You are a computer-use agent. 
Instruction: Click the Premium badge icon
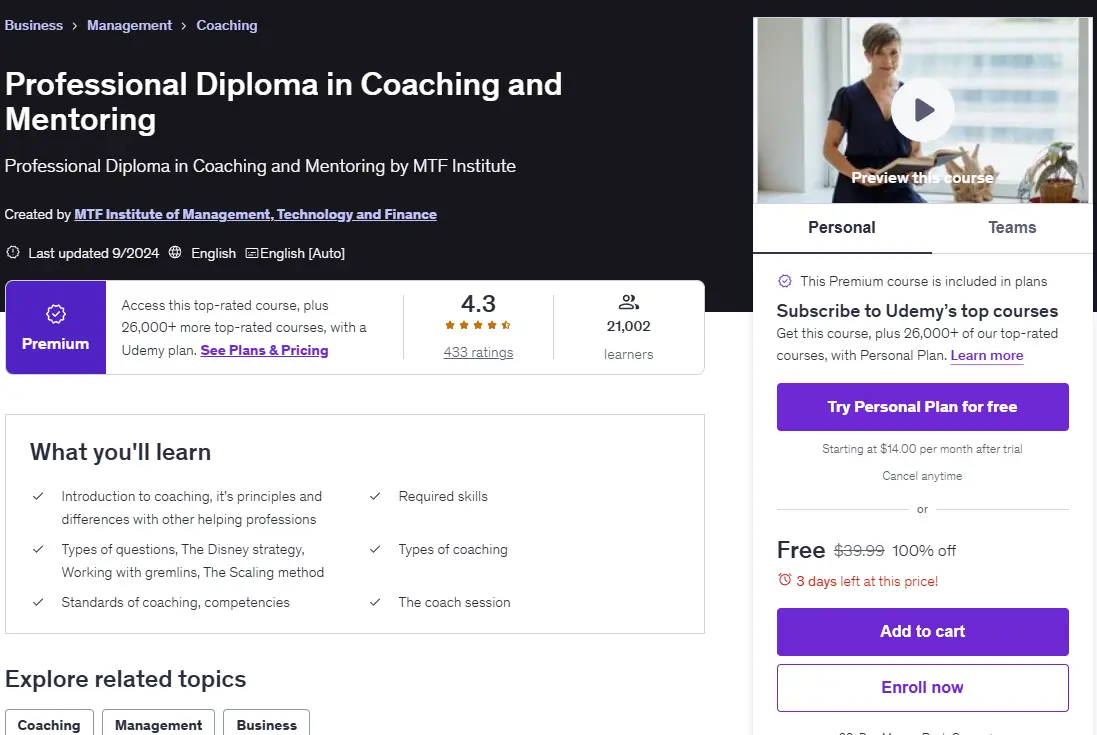(56, 314)
